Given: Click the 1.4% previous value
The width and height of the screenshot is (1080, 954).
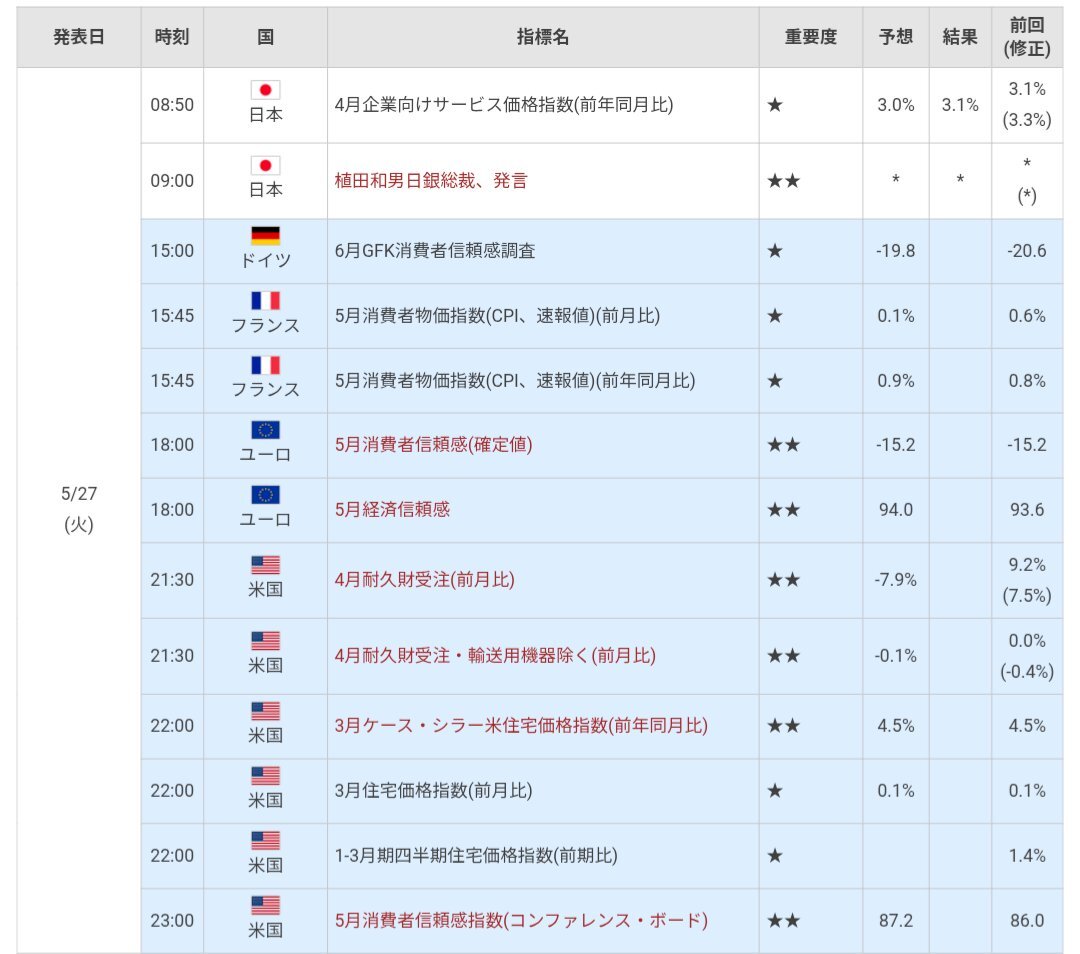Looking at the screenshot, I should [1027, 856].
